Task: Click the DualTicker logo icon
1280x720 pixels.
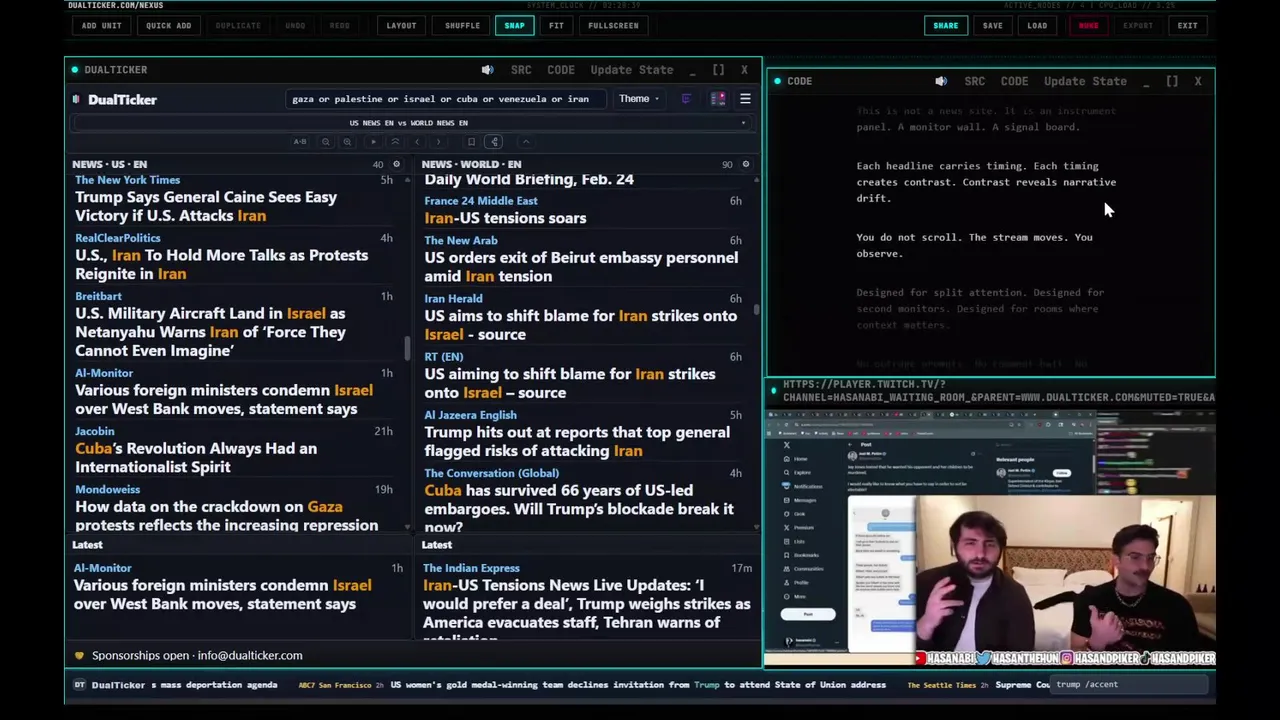Action: click(77, 99)
